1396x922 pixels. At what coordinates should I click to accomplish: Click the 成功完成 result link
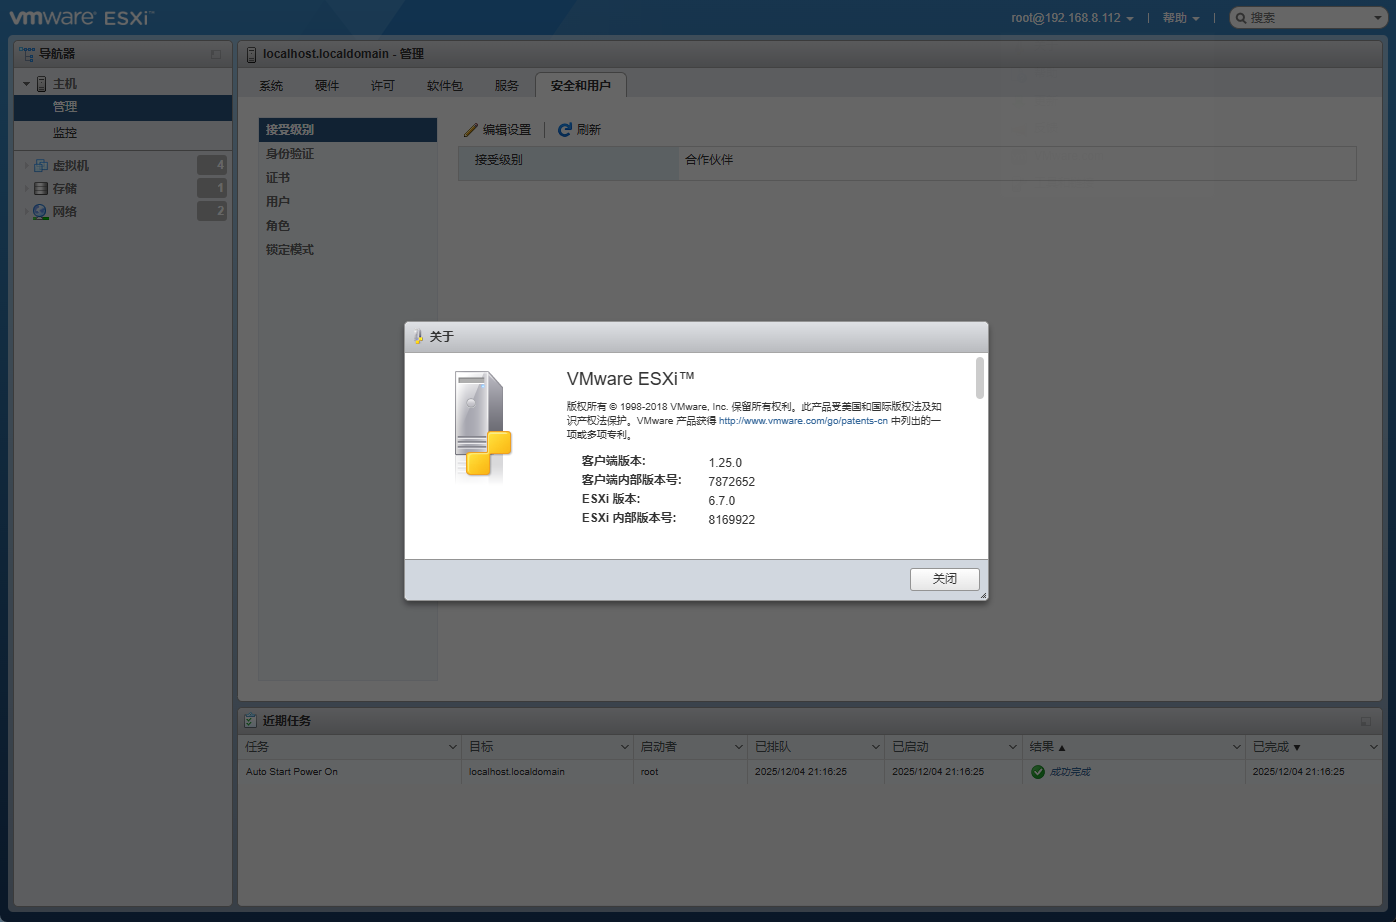(1069, 772)
